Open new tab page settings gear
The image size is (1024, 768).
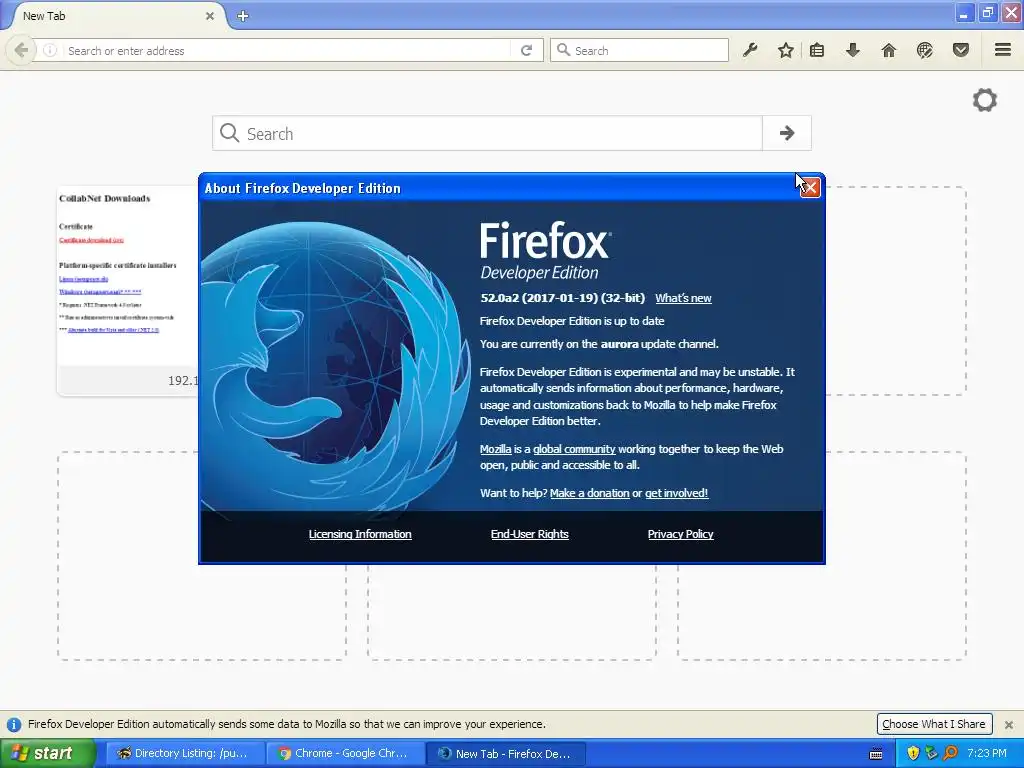985,100
